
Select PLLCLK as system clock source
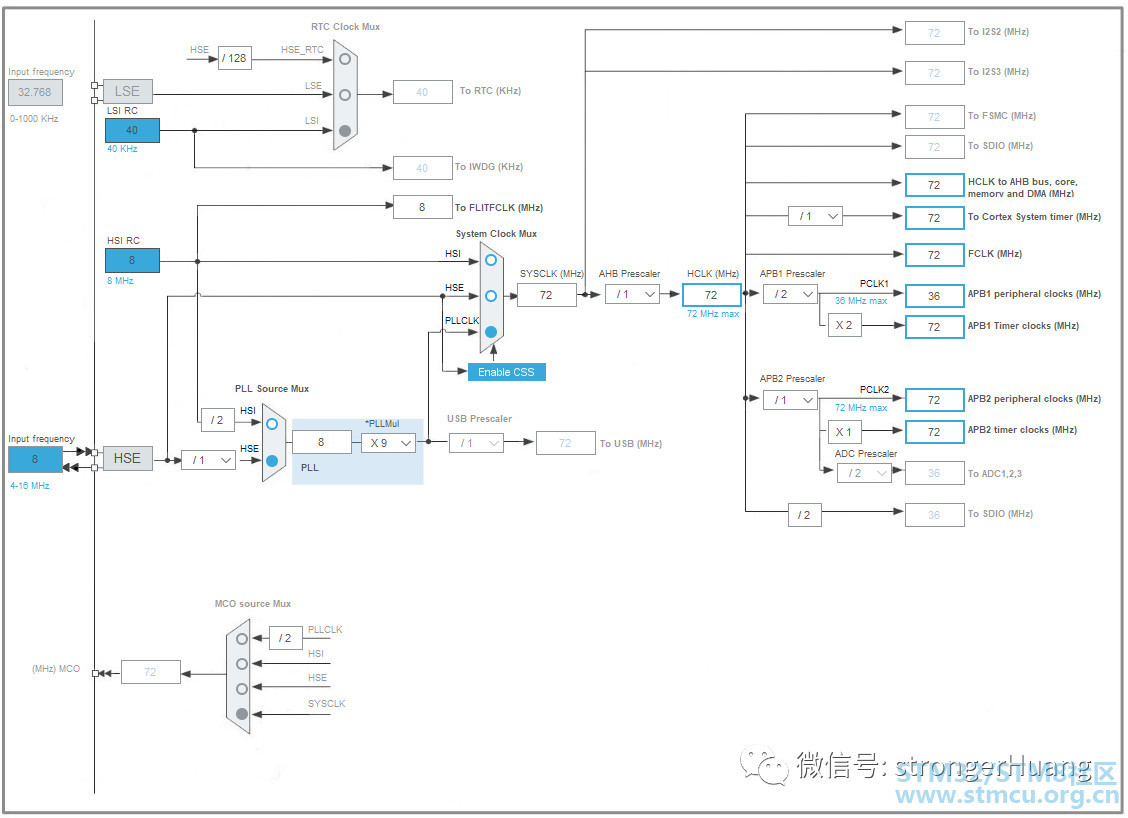coord(490,331)
